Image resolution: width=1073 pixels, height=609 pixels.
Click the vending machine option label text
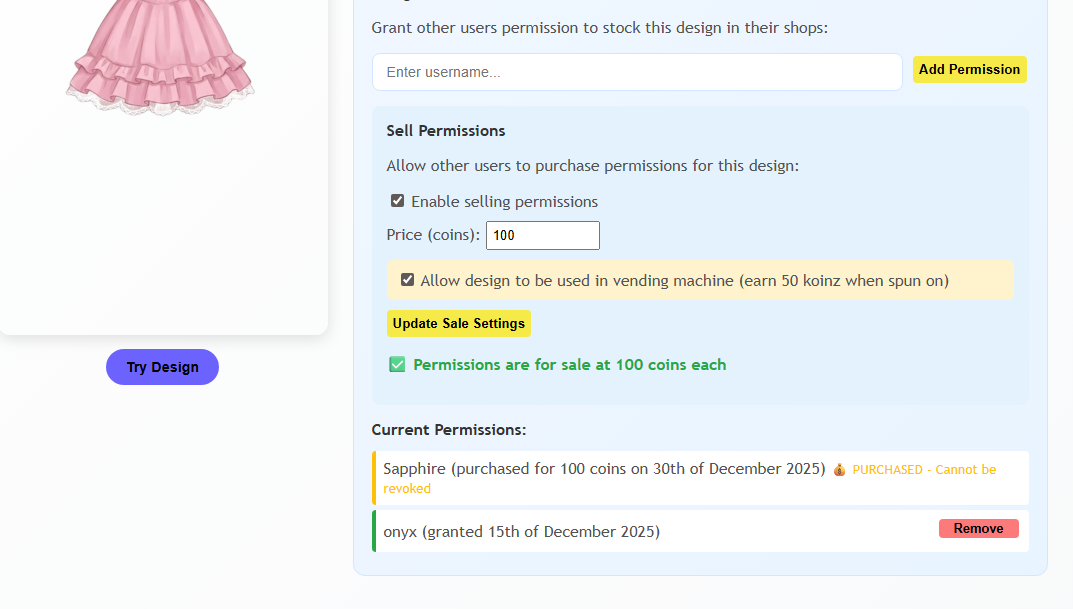pyautogui.click(x=684, y=281)
